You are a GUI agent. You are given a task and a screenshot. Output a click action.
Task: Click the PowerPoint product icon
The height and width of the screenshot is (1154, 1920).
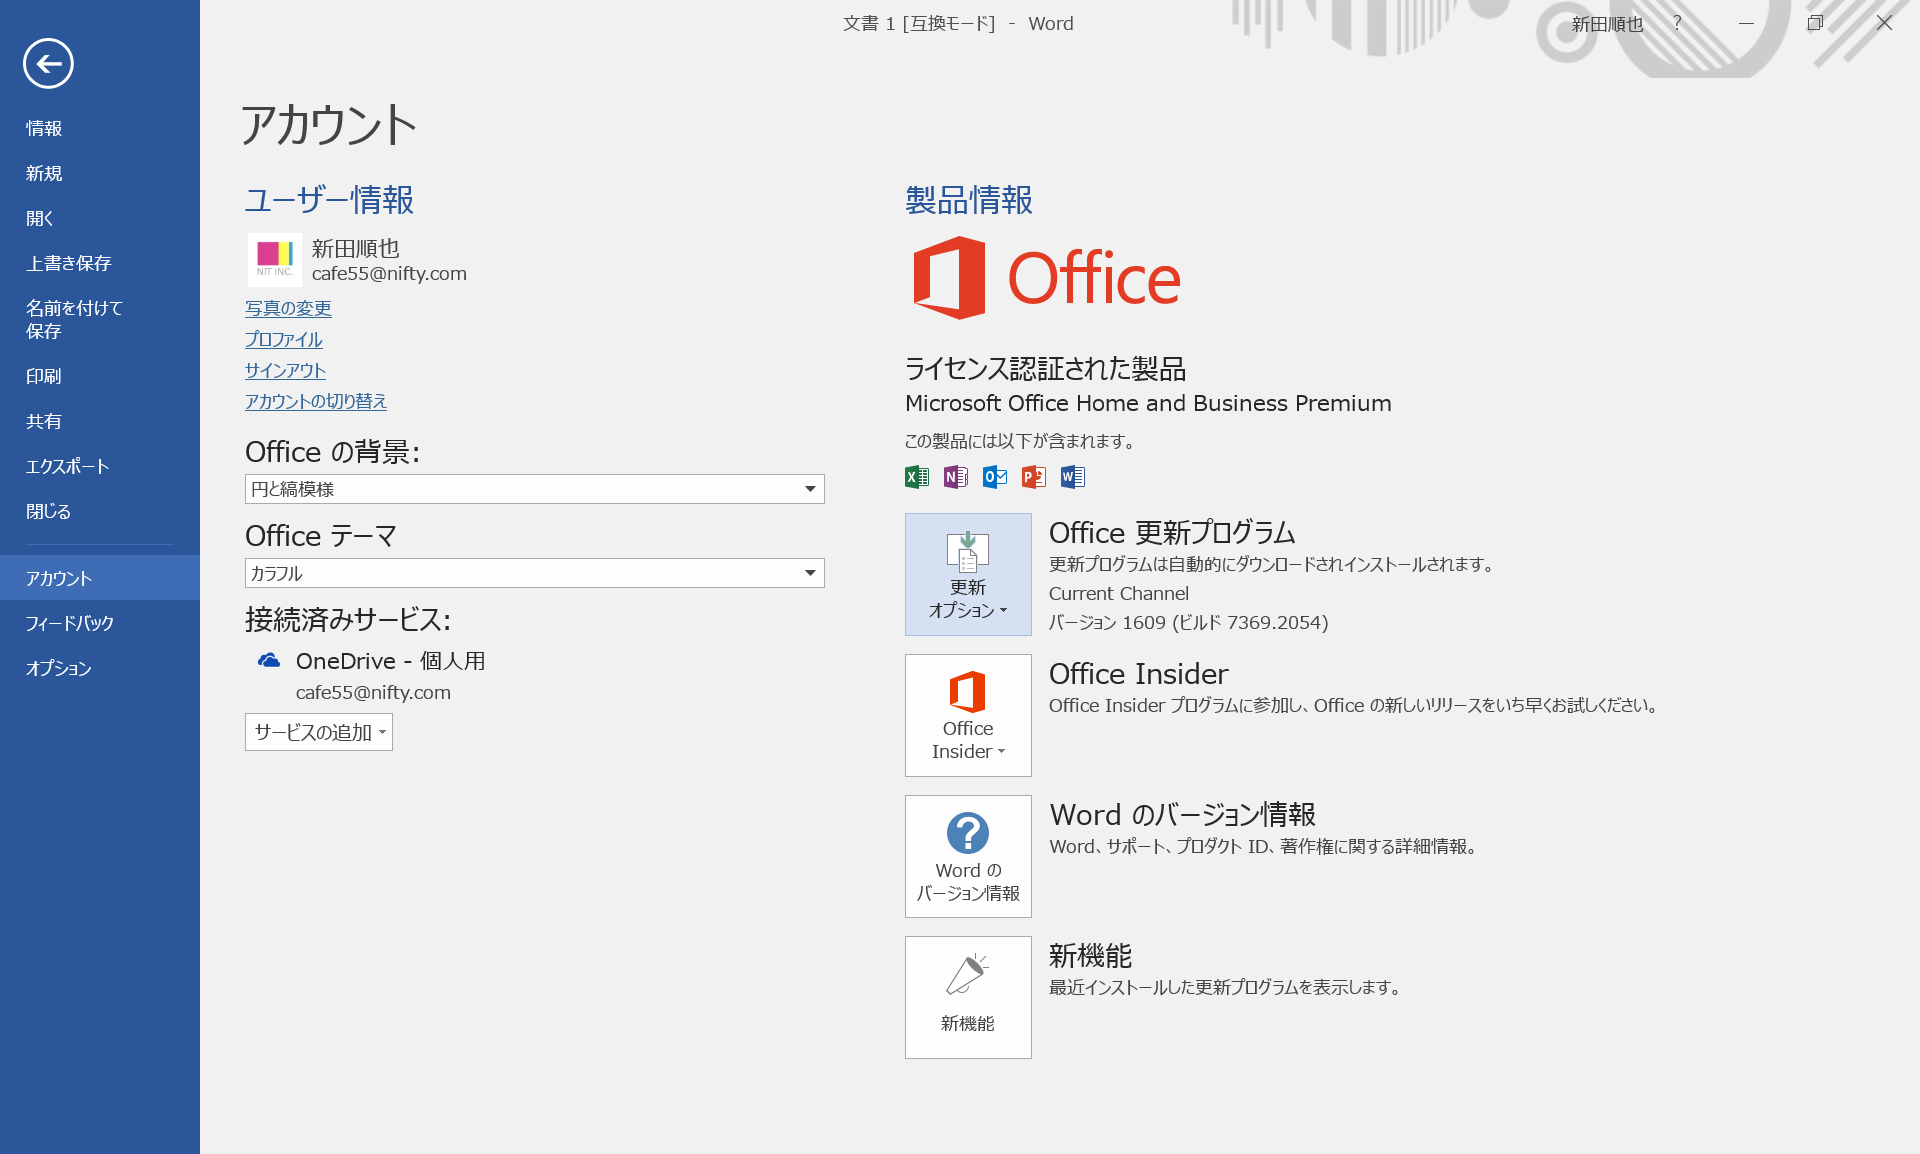pyautogui.click(x=1033, y=477)
